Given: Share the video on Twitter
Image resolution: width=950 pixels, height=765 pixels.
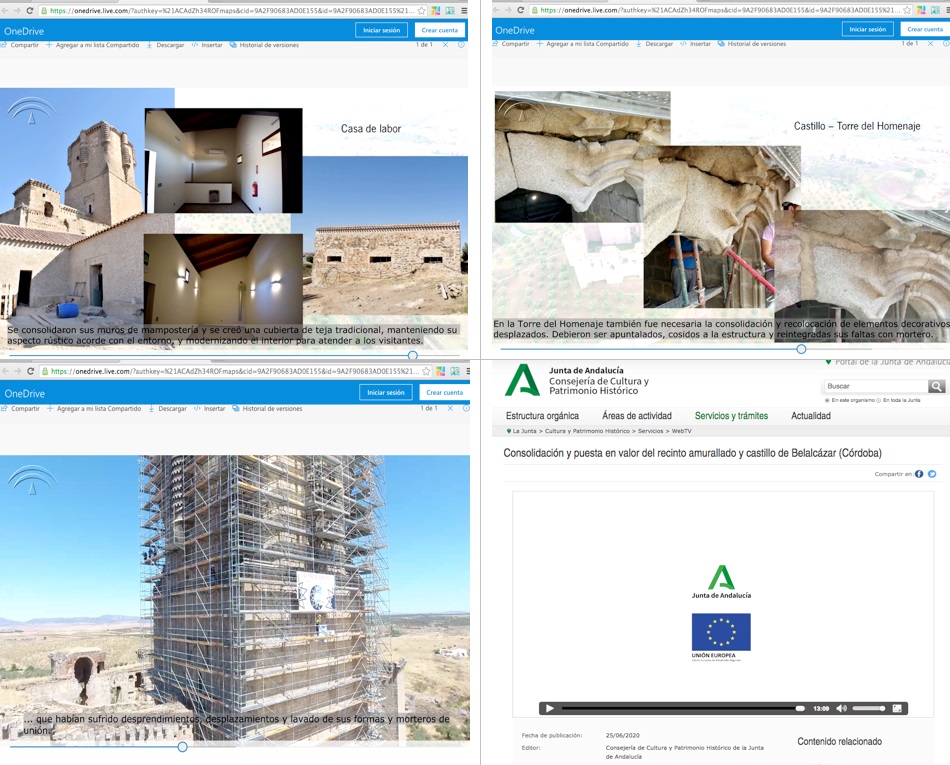Looking at the screenshot, I should point(932,474).
